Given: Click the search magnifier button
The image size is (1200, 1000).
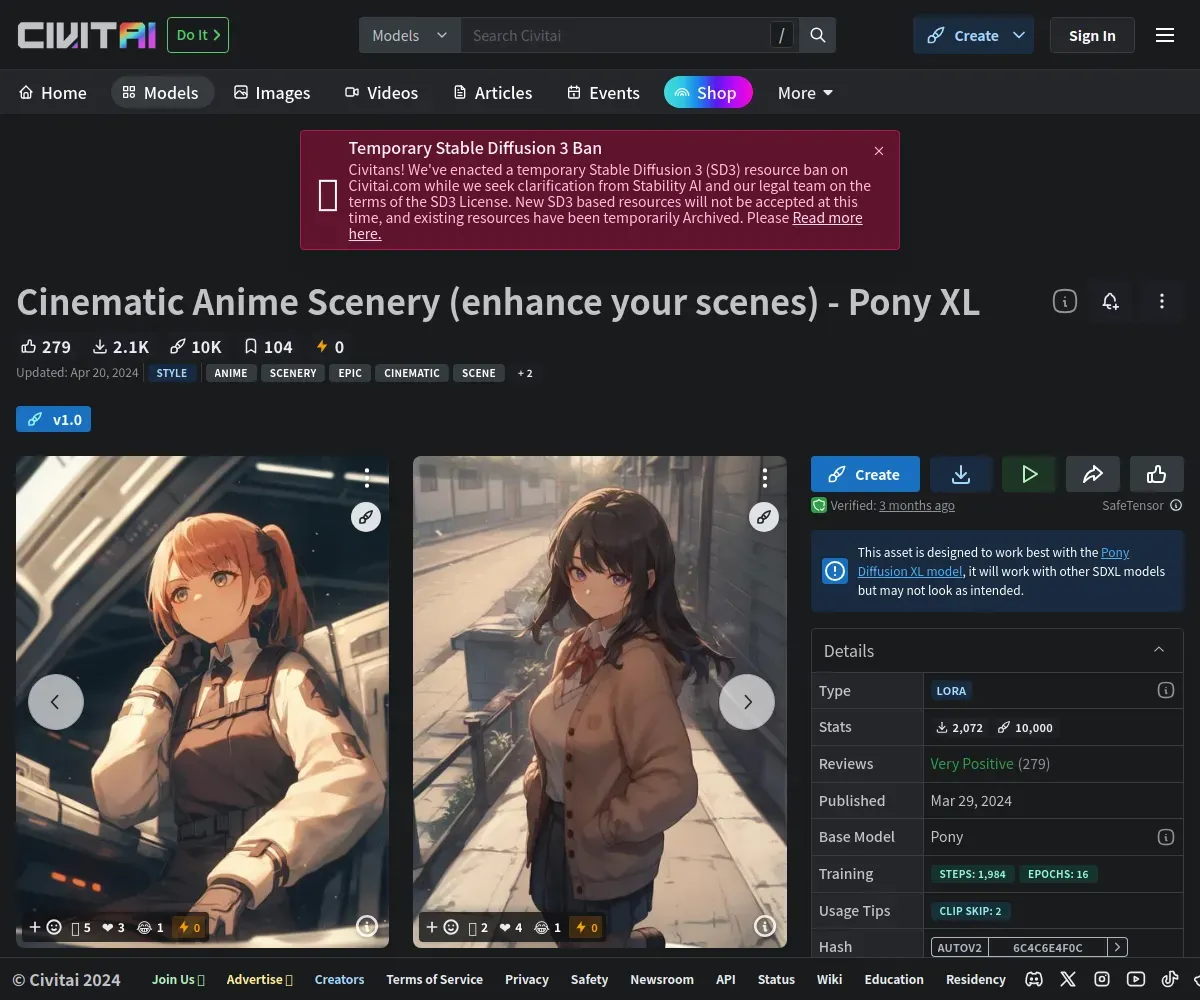Looking at the screenshot, I should click(x=818, y=35).
